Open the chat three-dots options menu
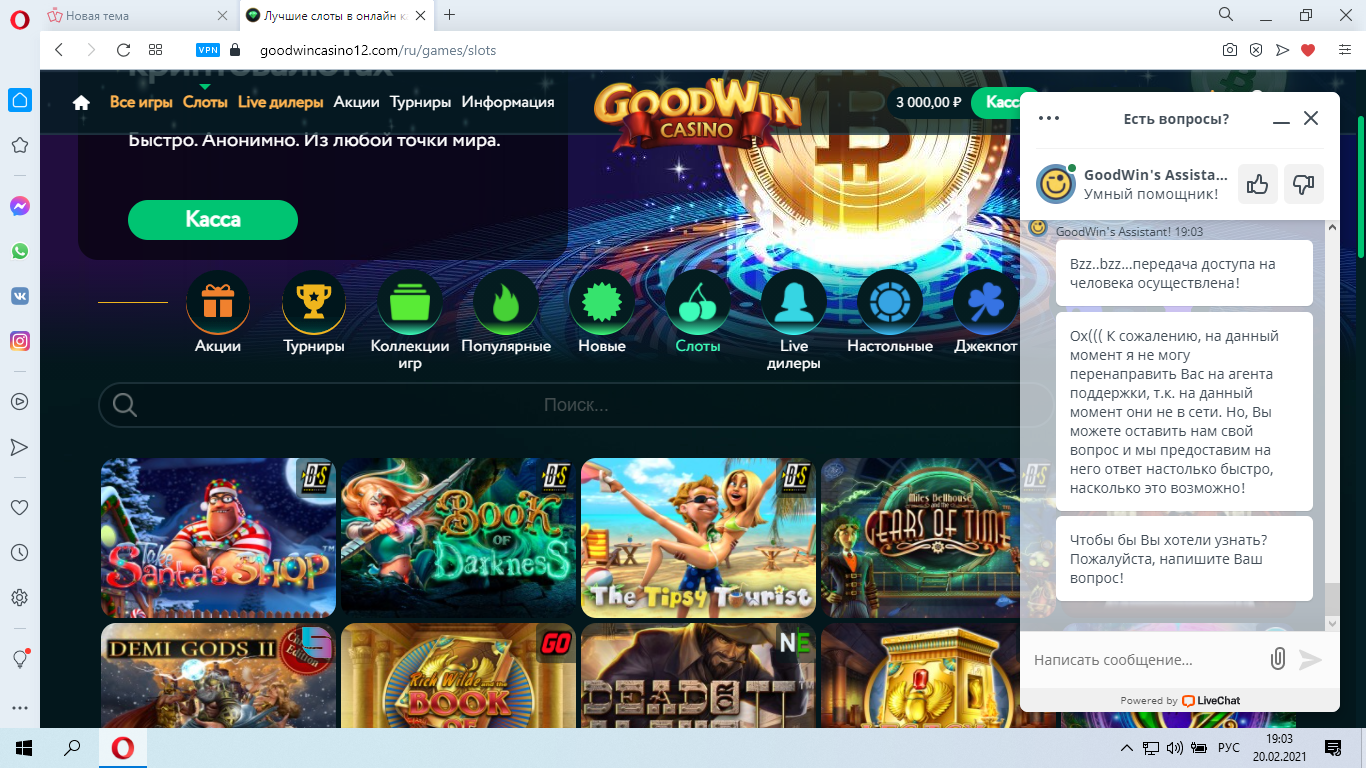Screen dimensions: 1366x768 coord(1048,118)
